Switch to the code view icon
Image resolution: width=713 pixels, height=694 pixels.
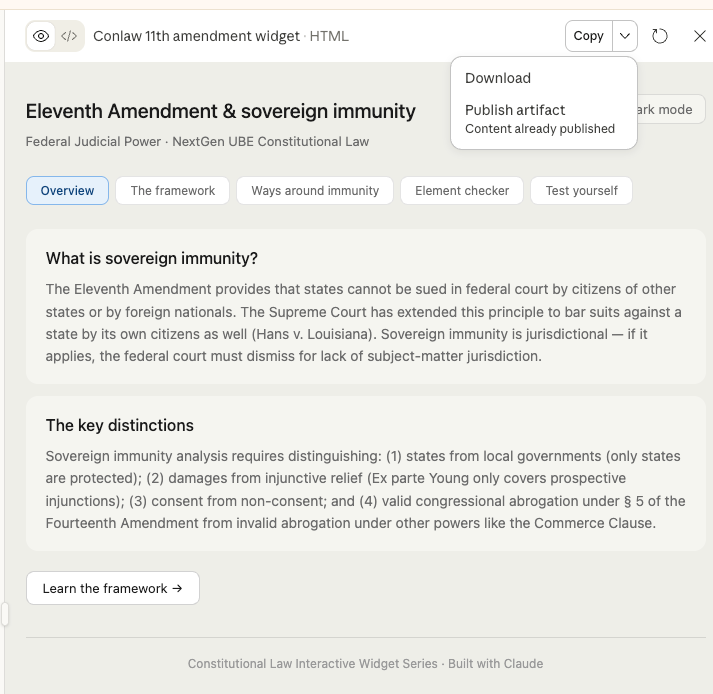(x=69, y=36)
